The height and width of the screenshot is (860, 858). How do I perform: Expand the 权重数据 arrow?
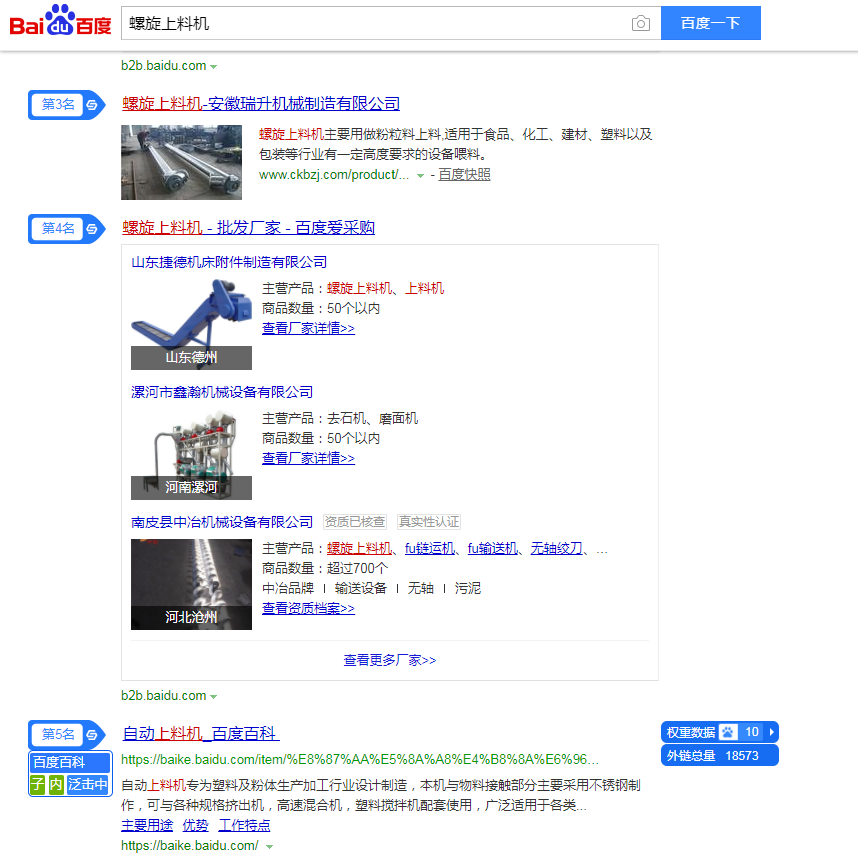tap(771, 732)
